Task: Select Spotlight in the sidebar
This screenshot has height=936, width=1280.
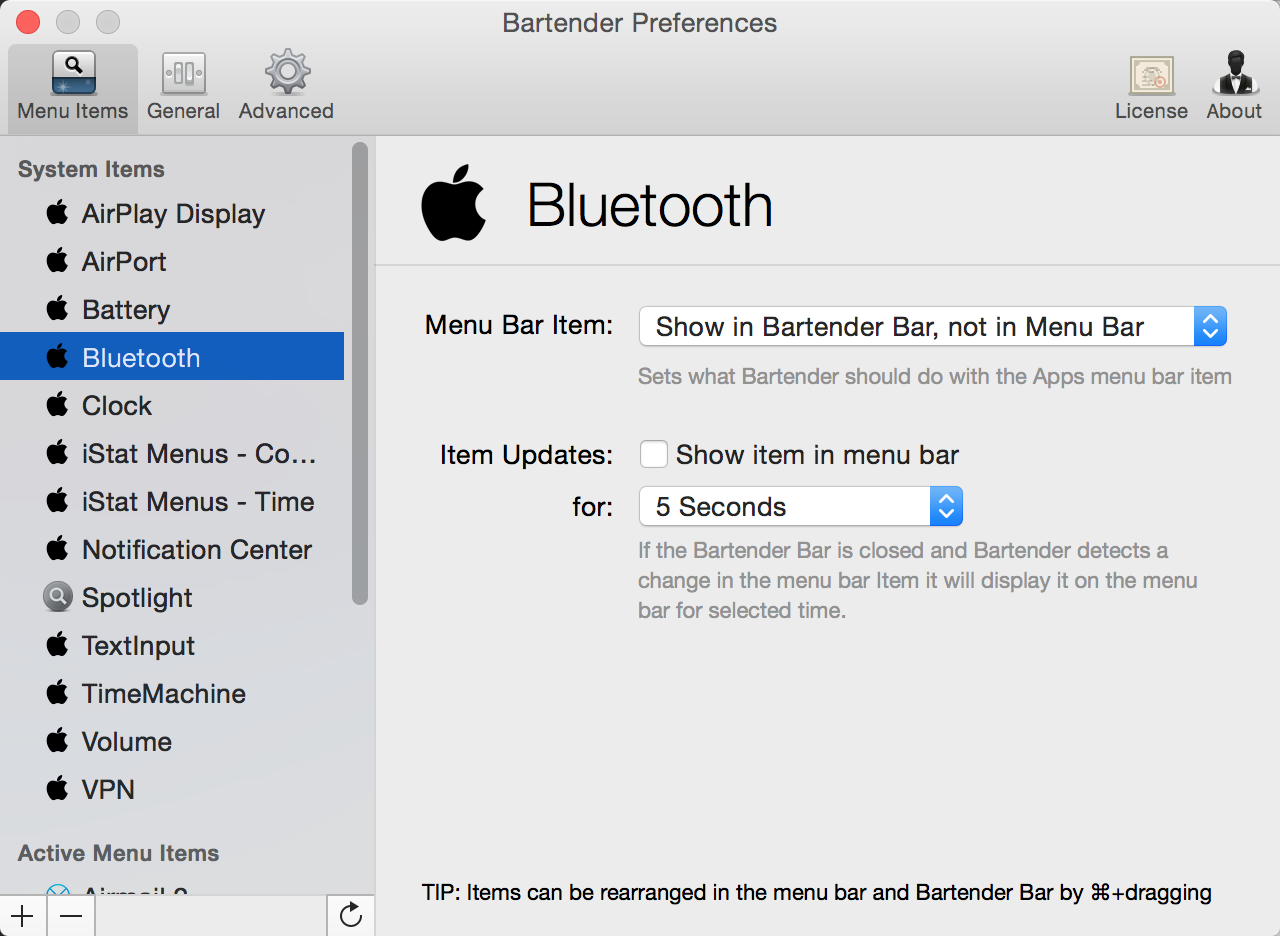Action: 172,597
